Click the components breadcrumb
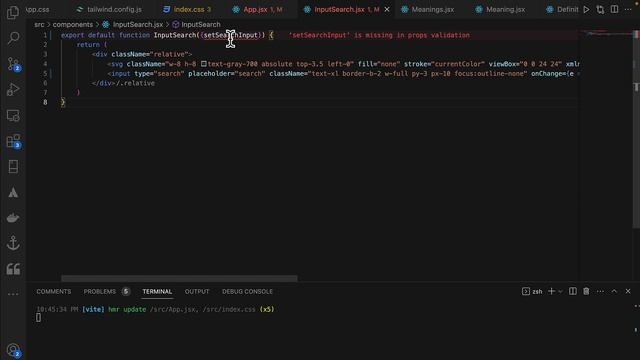The image size is (640, 360). coord(73,24)
